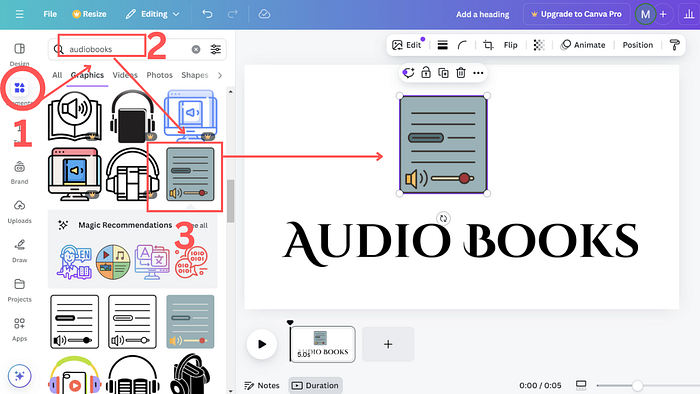Switch to the All tab
The width and height of the screenshot is (700, 394).
(x=57, y=75)
